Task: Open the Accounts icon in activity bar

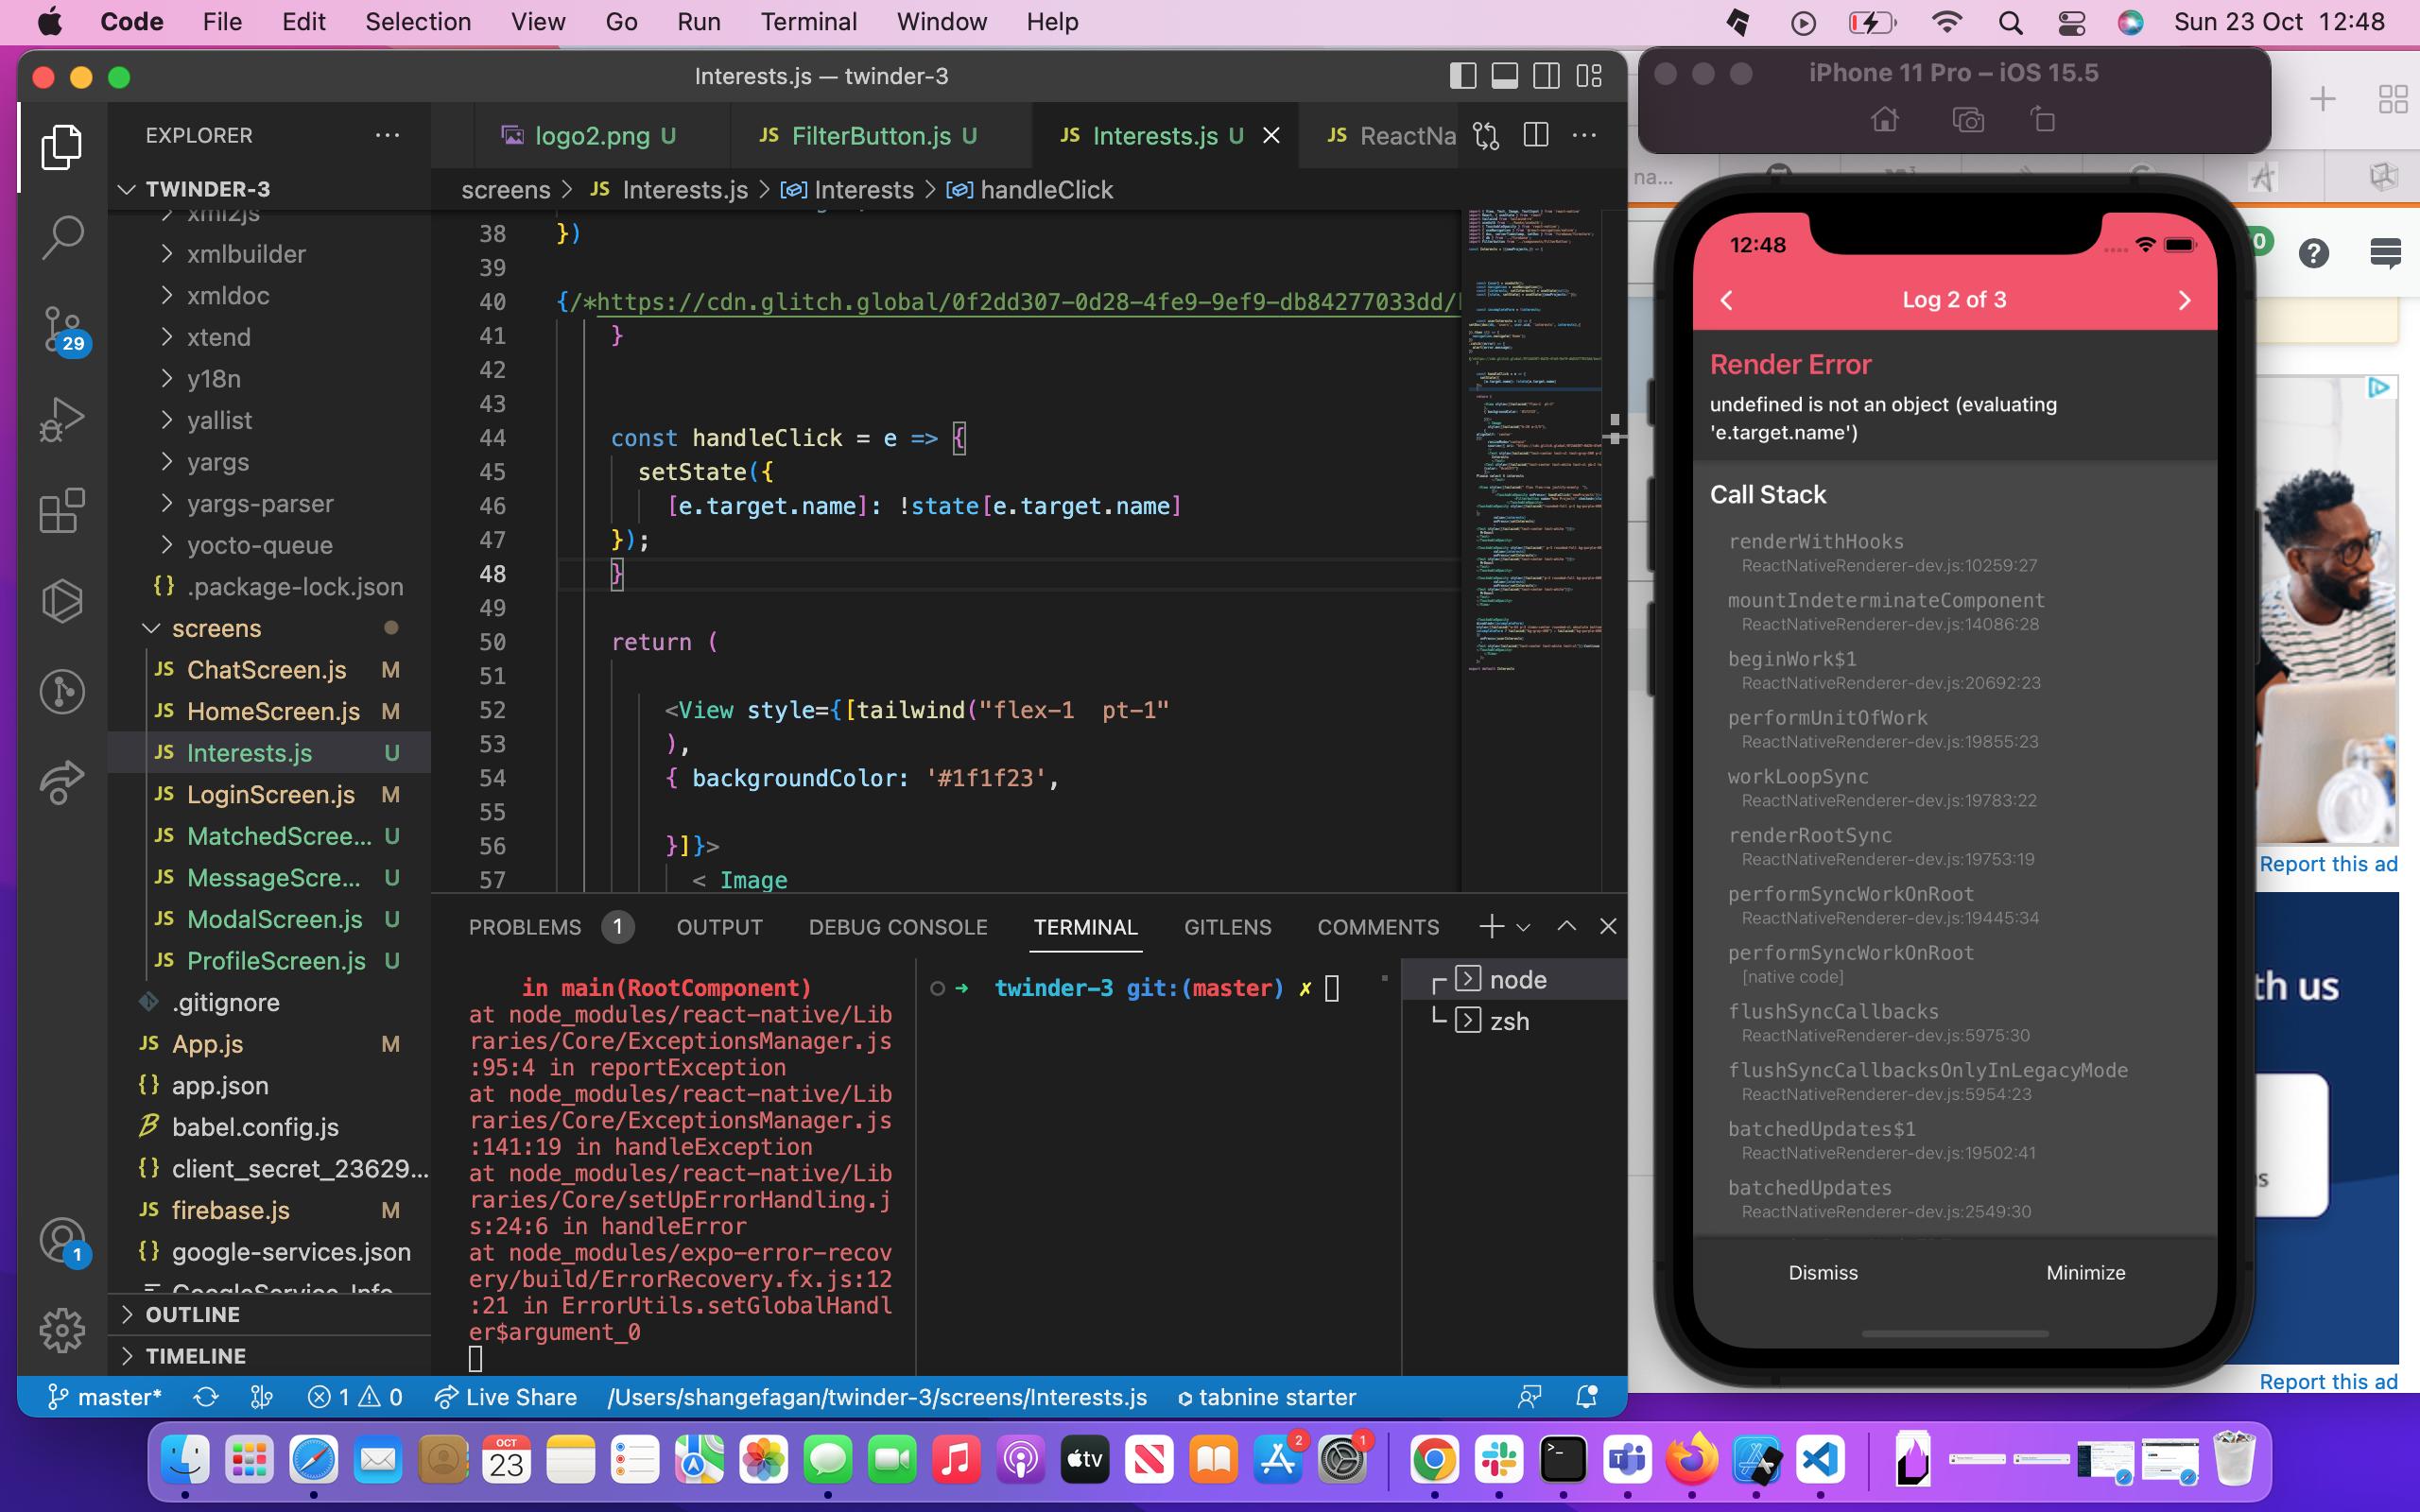Action: (x=62, y=1241)
